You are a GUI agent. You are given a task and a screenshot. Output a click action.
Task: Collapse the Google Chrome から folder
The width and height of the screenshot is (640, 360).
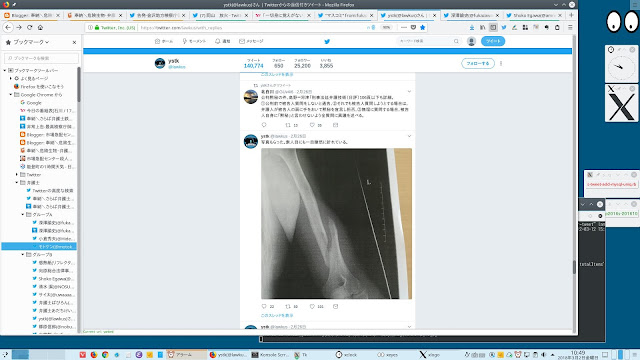pyautogui.click(x=11, y=94)
